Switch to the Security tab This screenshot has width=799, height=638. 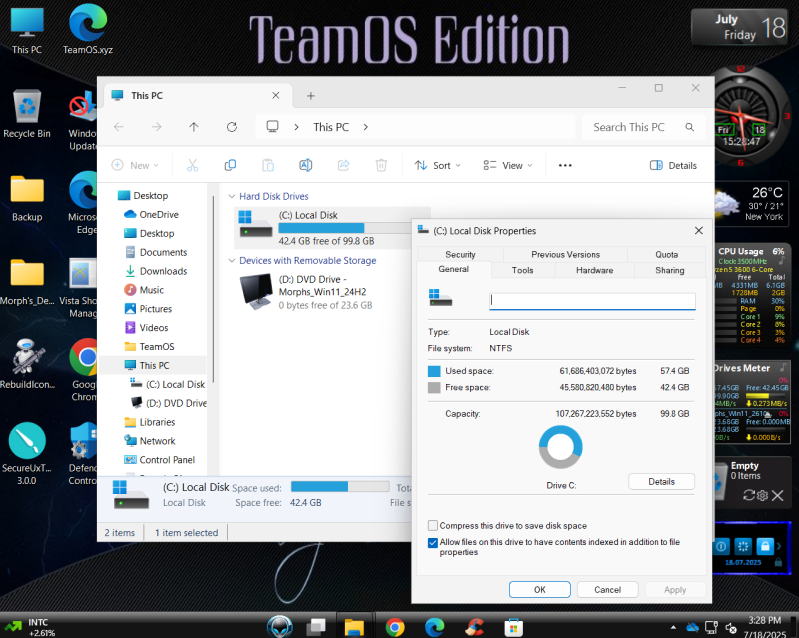tap(460, 254)
